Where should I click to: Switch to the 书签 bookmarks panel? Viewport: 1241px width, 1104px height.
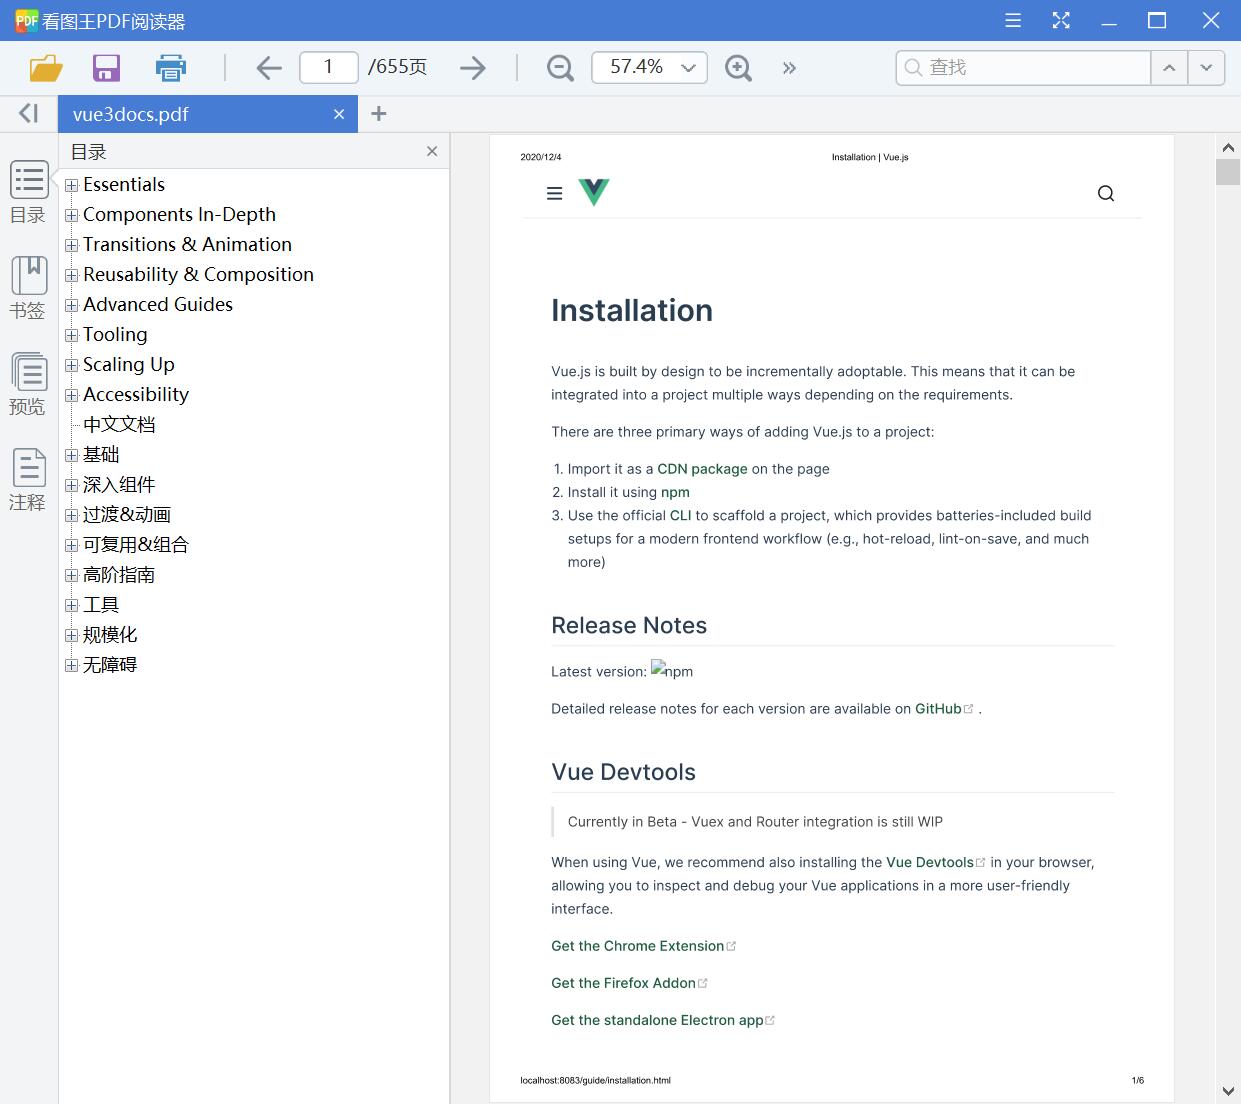click(x=27, y=287)
